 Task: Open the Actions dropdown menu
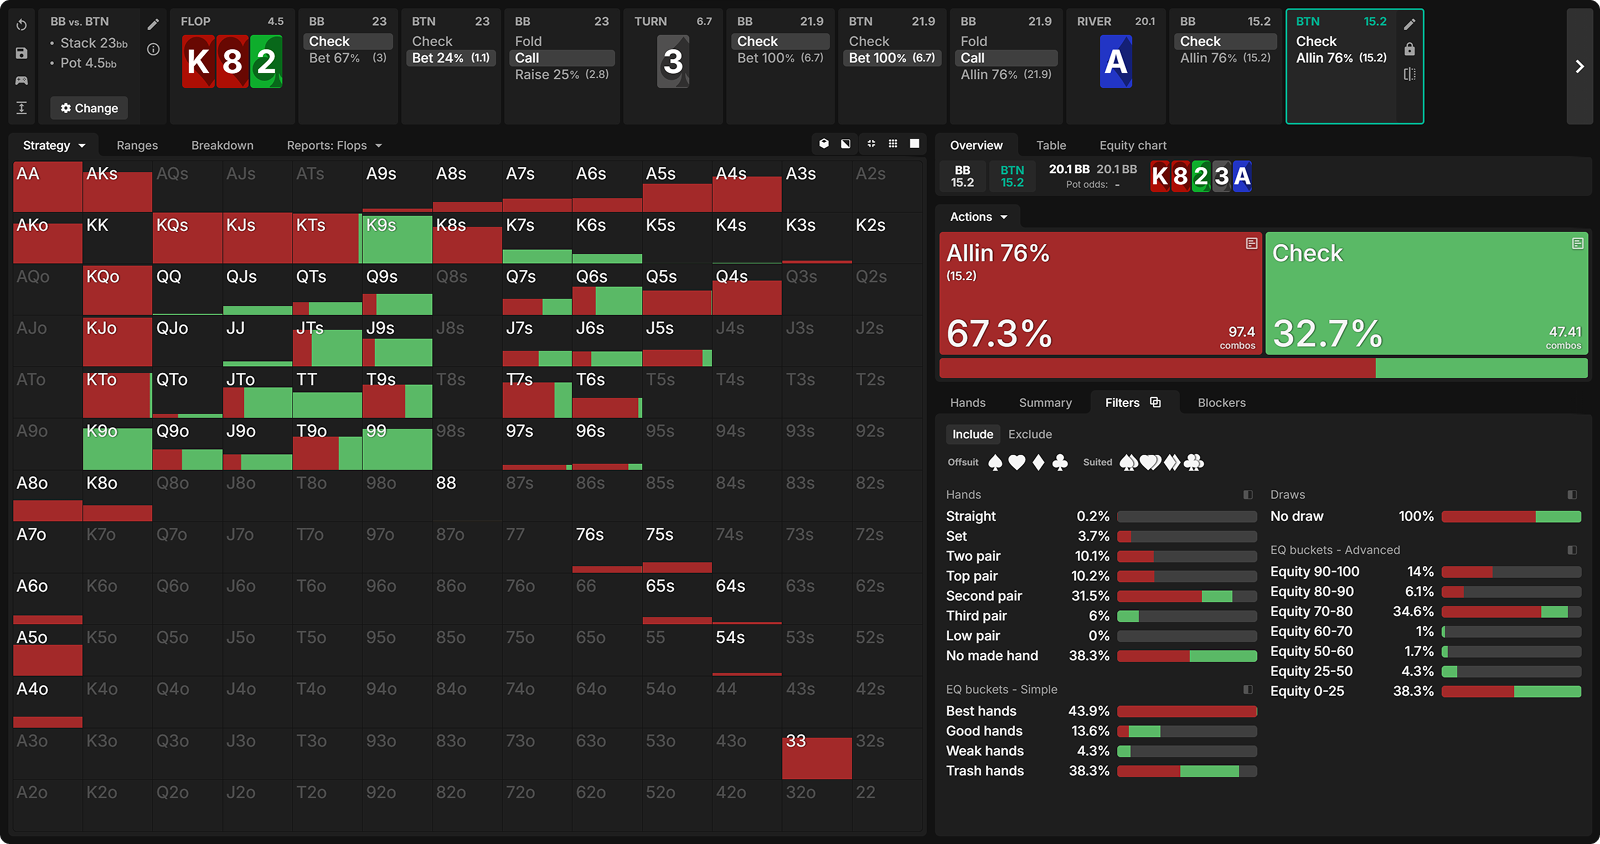978,217
